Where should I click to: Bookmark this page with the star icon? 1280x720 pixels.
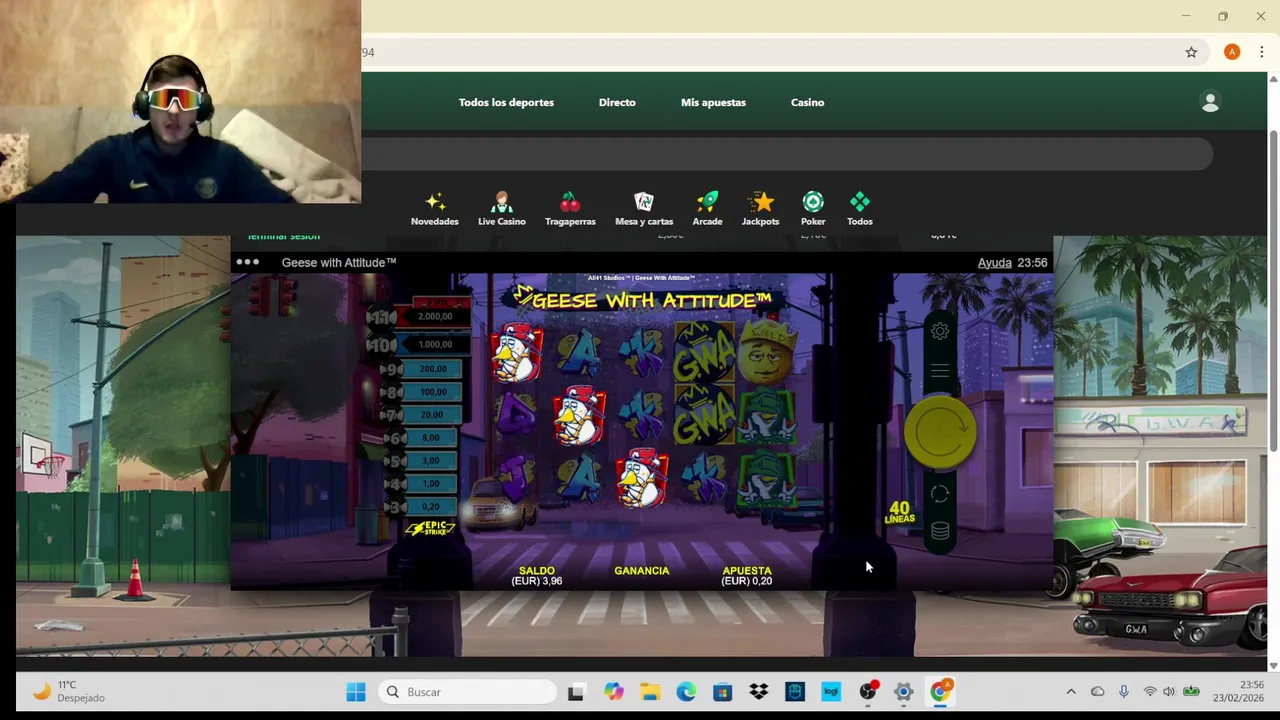click(1191, 52)
